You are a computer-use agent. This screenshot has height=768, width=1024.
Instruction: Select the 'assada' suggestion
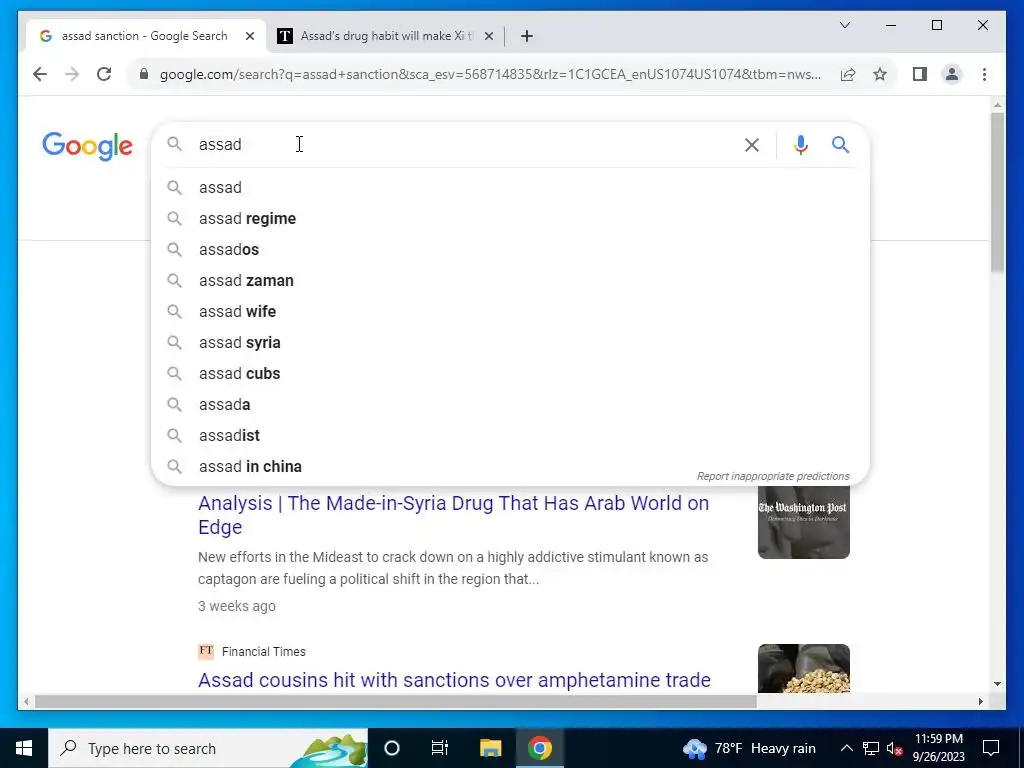(510, 404)
